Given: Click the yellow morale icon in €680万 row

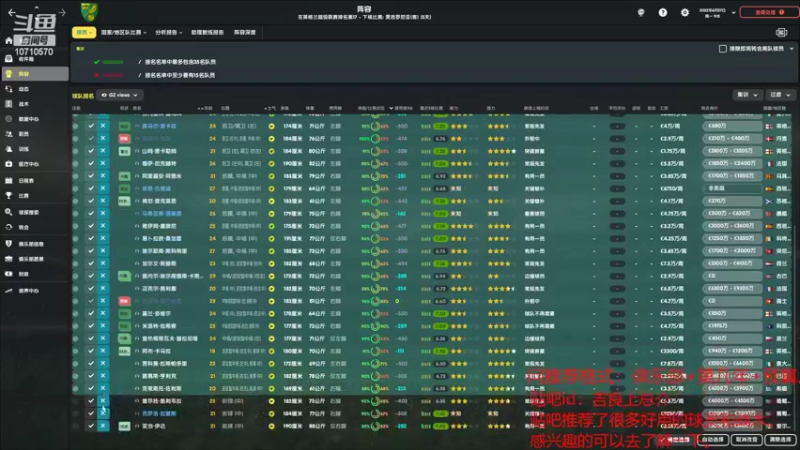Looking at the screenshot, I should coord(271,126).
